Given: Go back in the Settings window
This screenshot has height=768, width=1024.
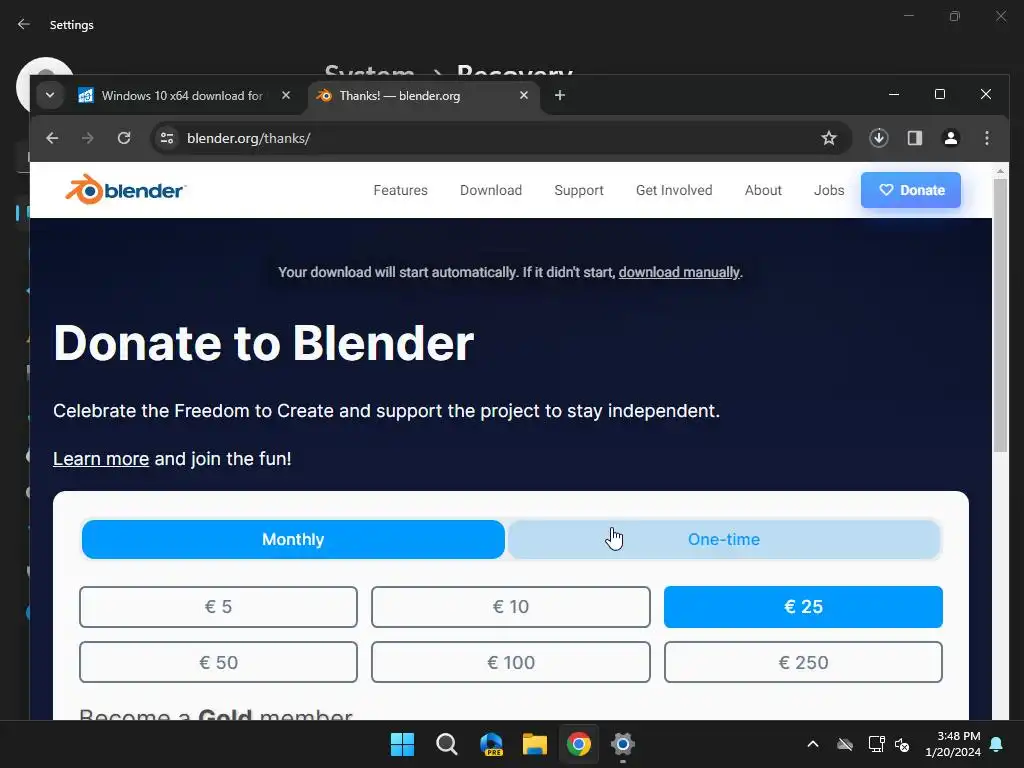Looking at the screenshot, I should pos(24,24).
